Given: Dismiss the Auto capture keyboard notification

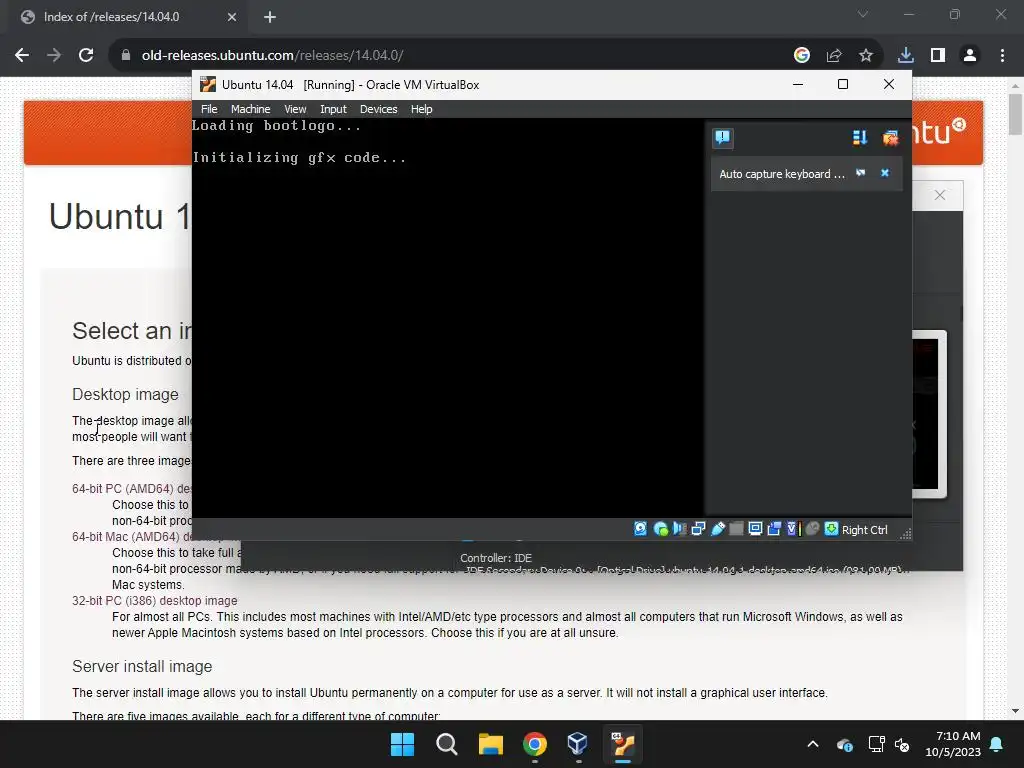Looking at the screenshot, I should click(885, 173).
